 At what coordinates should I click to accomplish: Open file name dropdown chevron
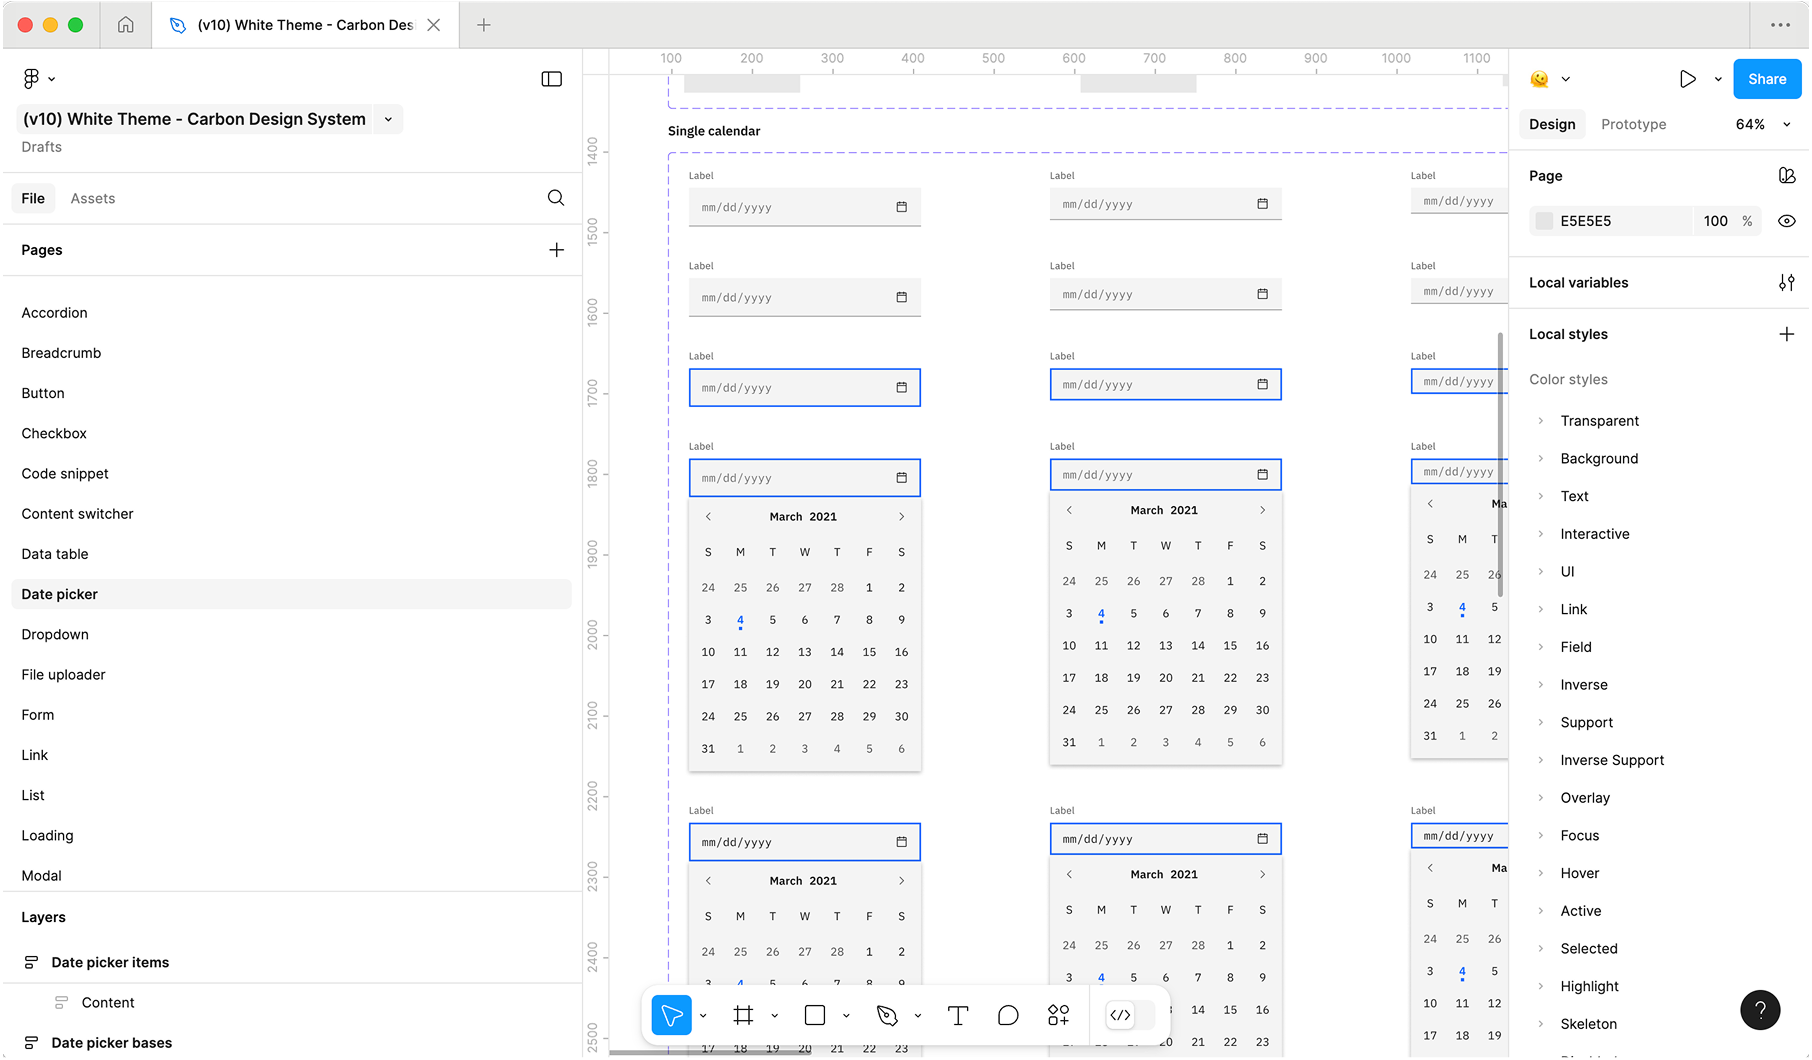388,119
